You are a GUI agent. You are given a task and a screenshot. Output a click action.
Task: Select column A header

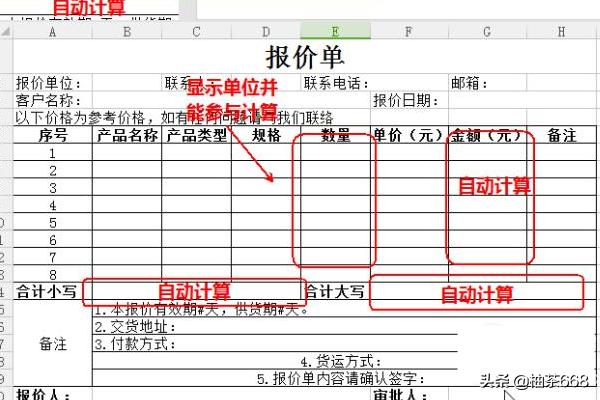(x=52, y=32)
